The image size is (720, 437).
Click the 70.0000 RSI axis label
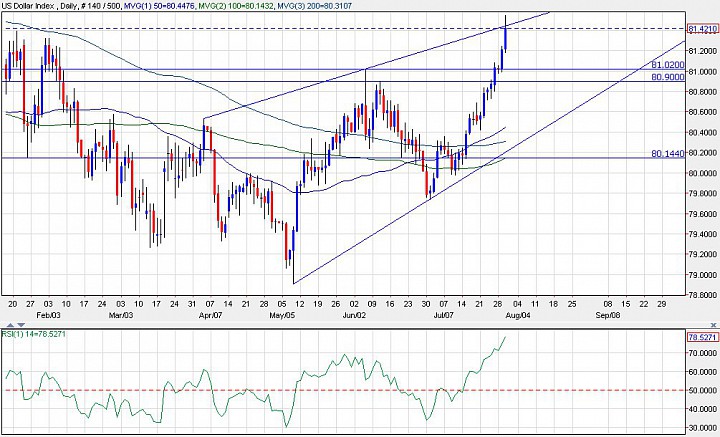pos(705,353)
